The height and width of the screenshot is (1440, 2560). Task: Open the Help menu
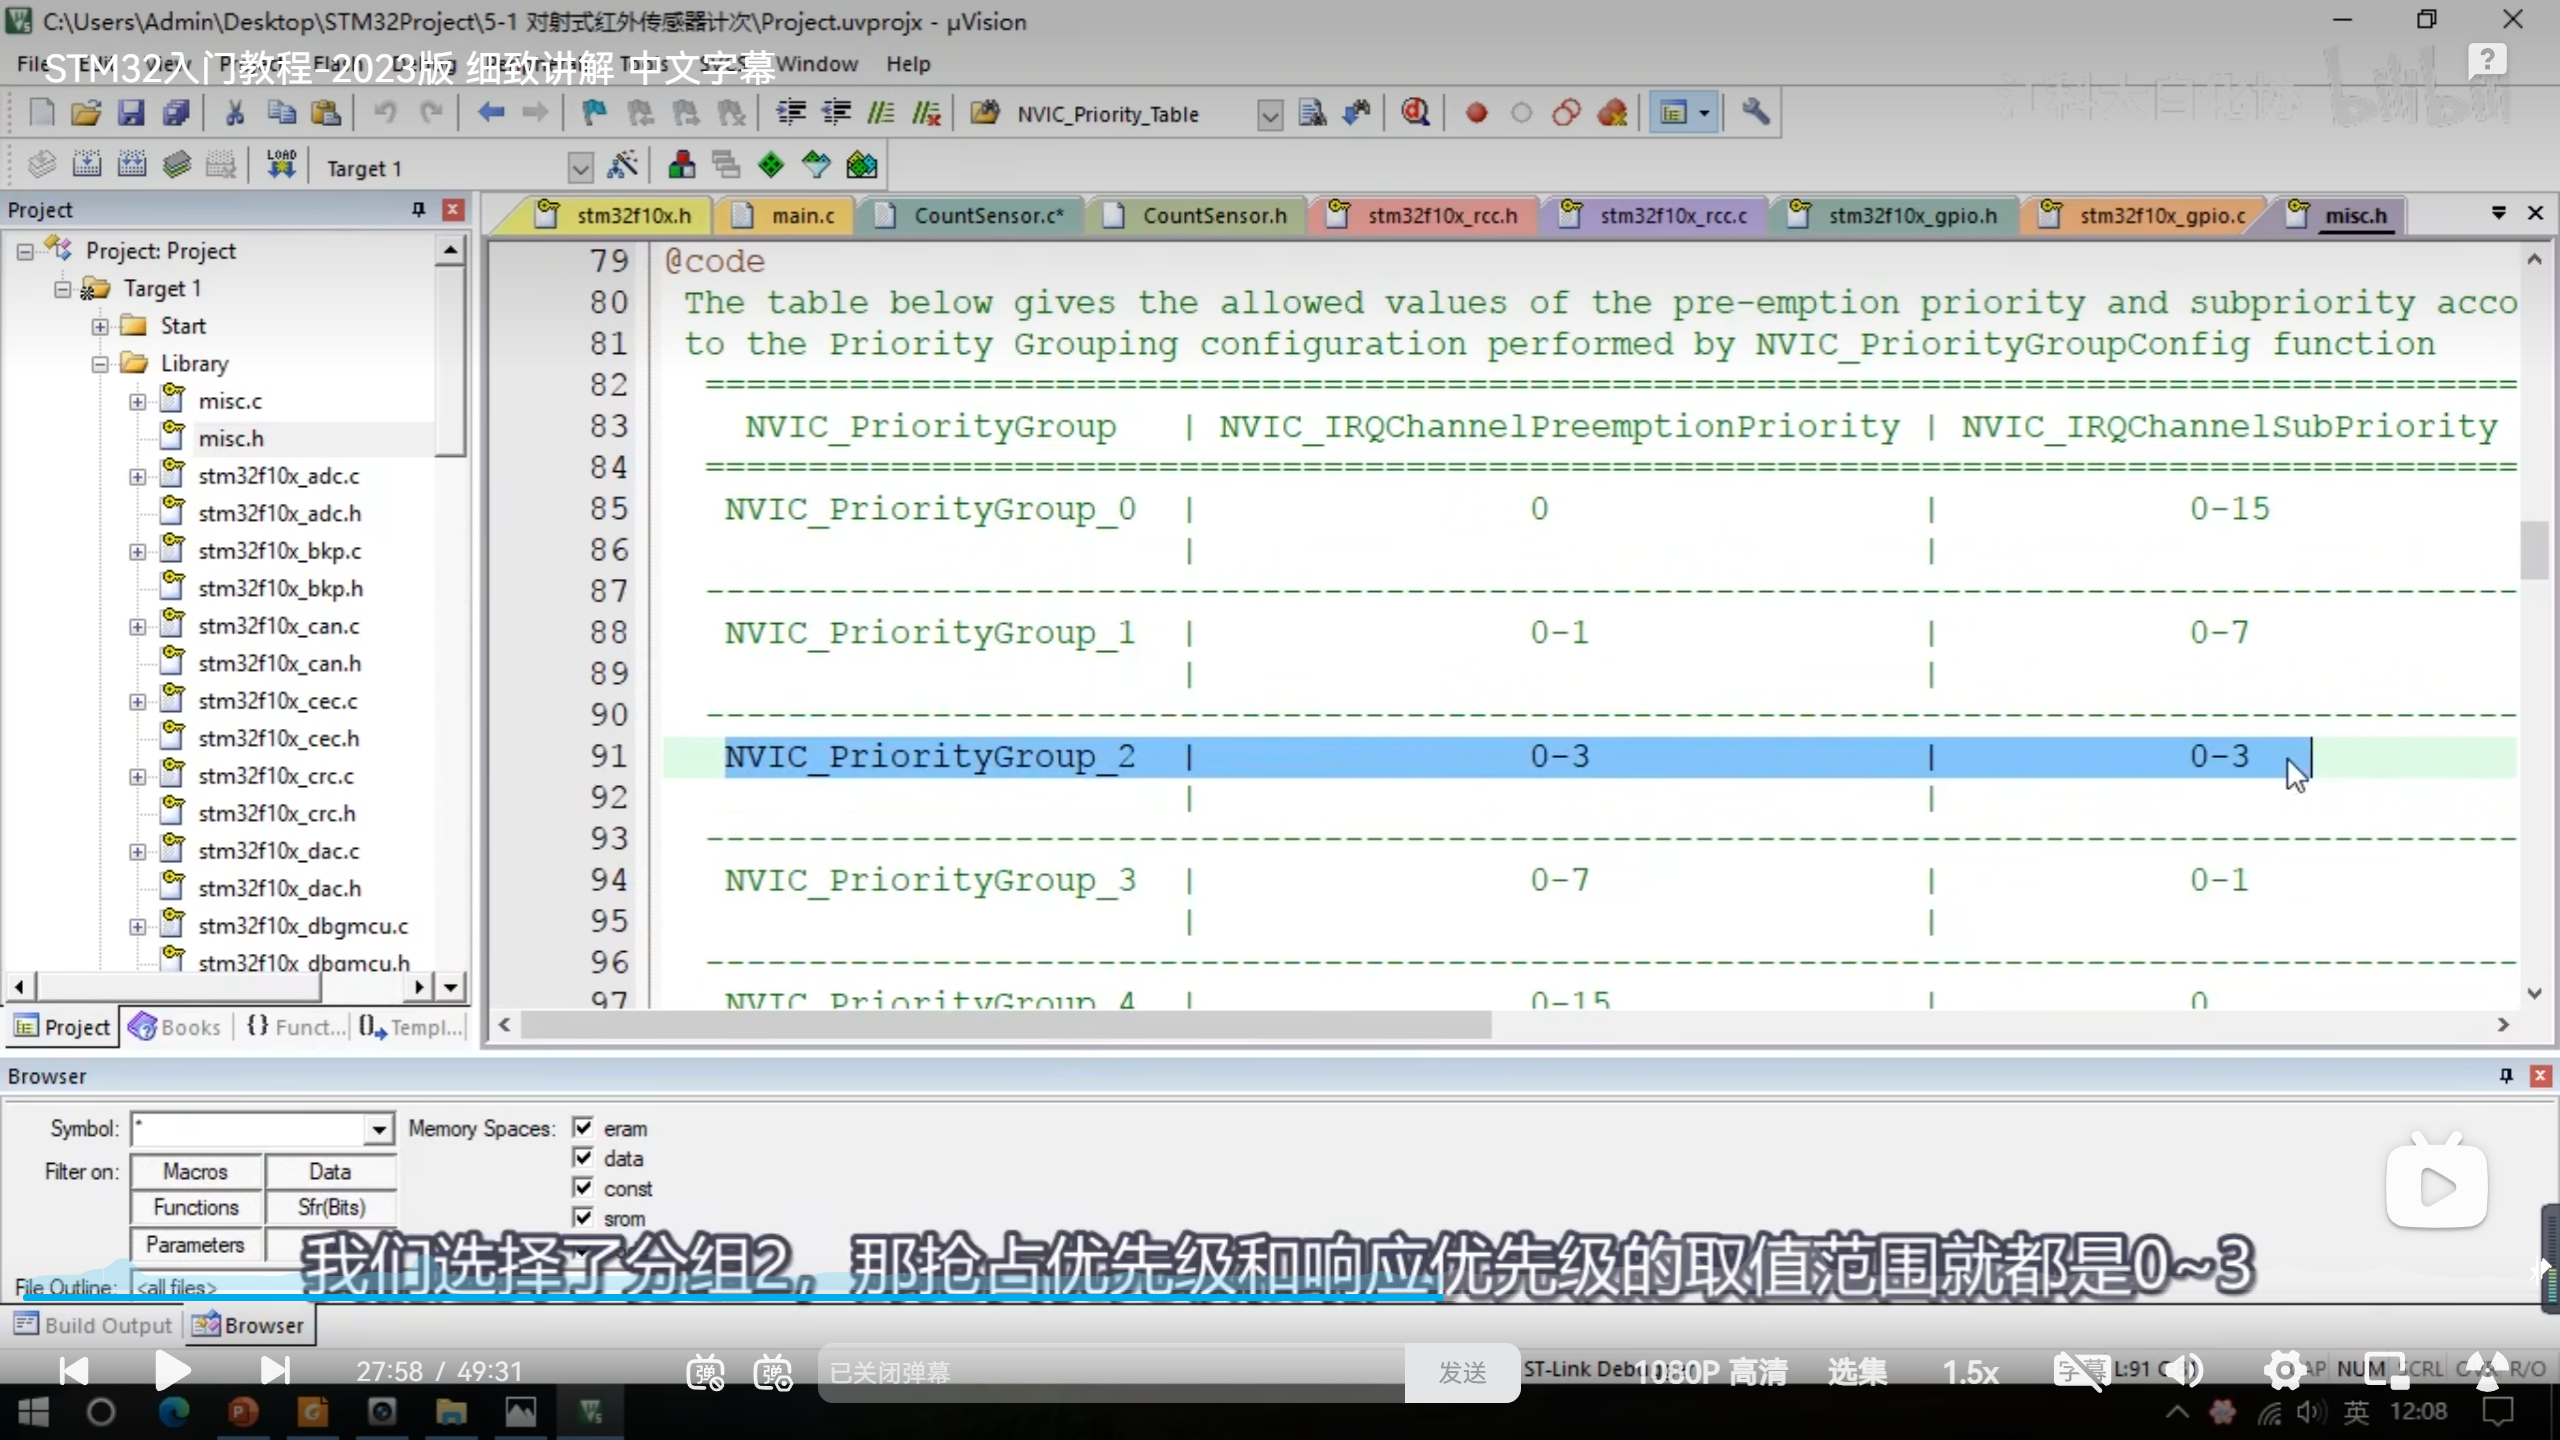[x=907, y=64]
